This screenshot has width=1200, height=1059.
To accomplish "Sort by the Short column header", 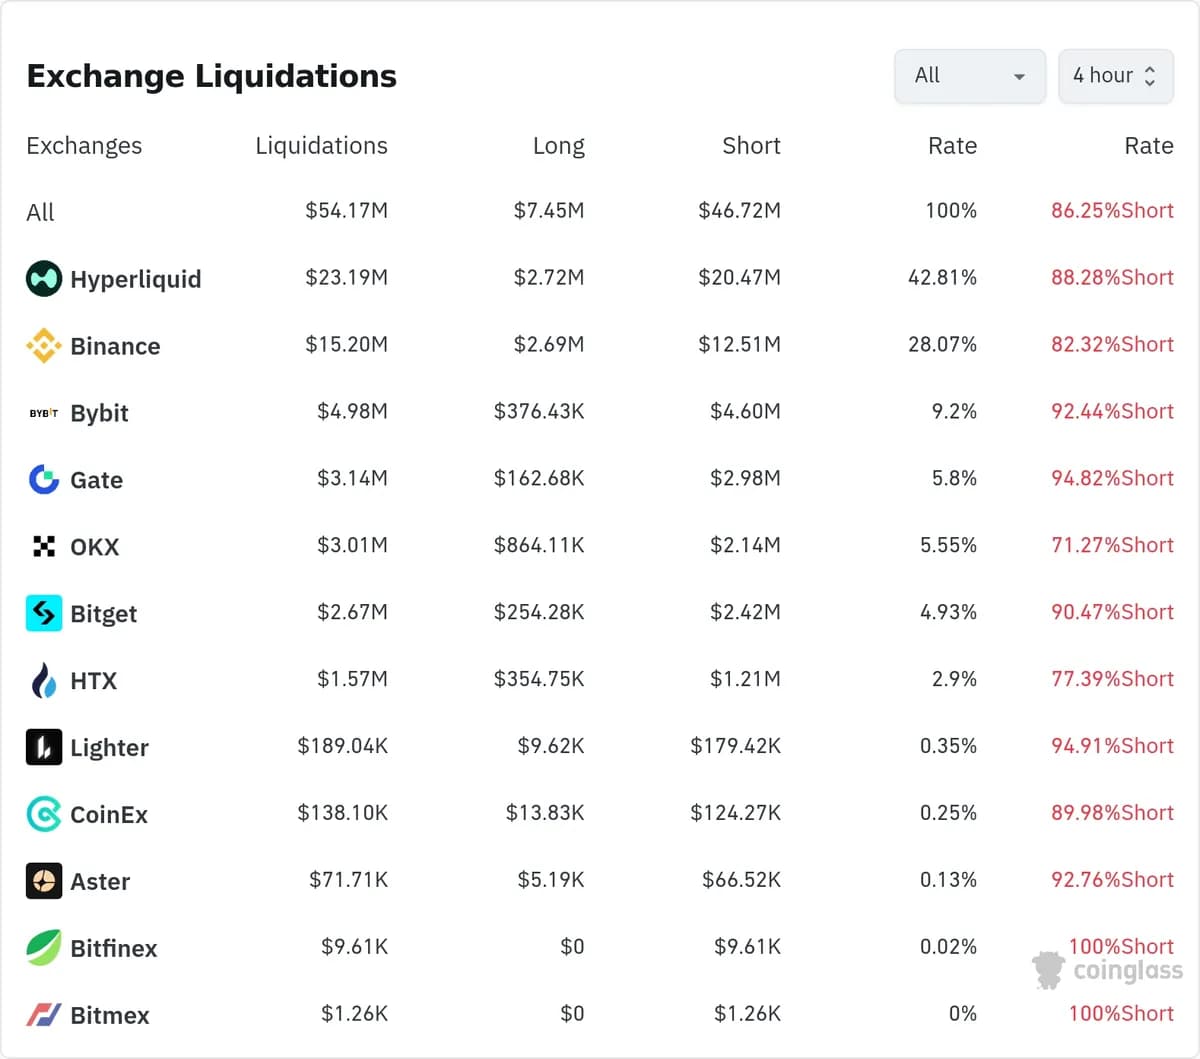I will tap(751, 145).
